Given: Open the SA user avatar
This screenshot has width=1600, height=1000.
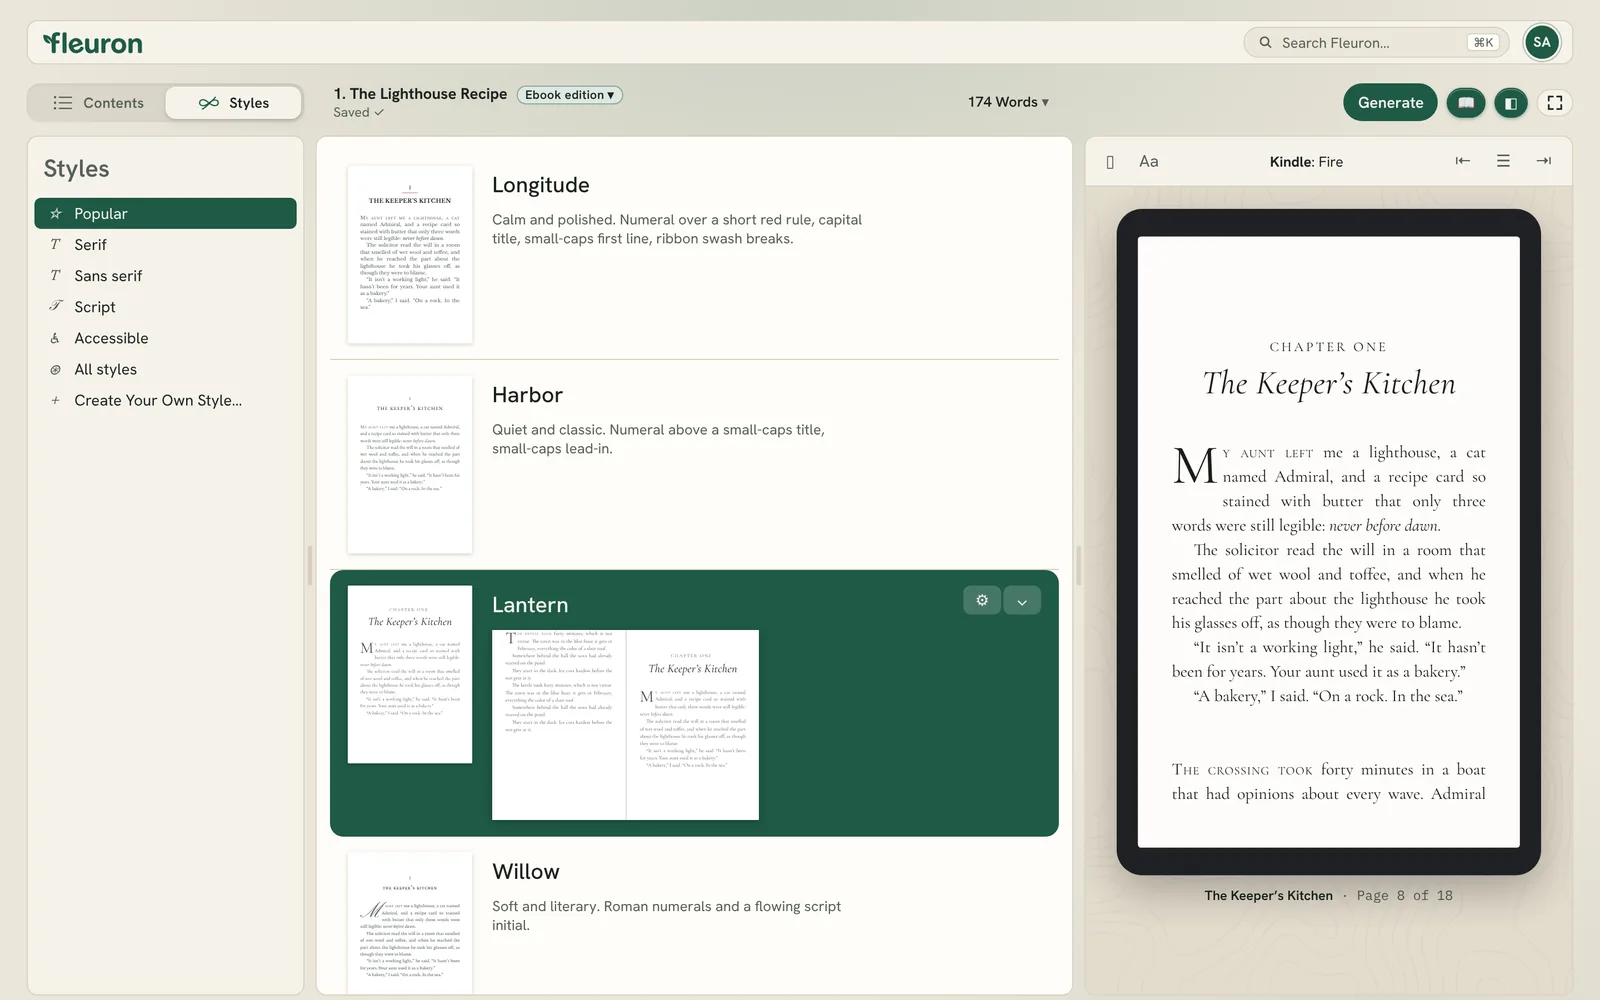Looking at the screenshot, I should point(1541,42).
